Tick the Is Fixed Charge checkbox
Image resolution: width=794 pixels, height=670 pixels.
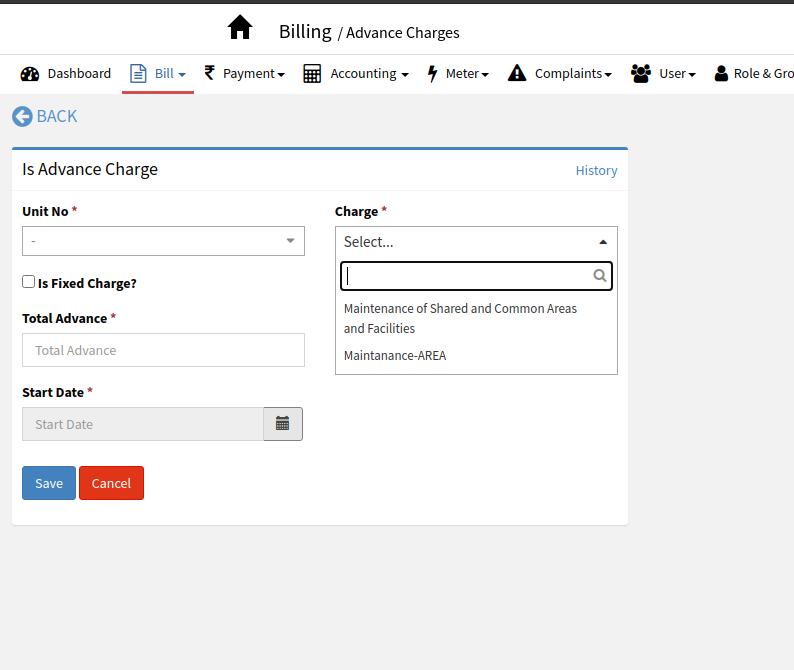(29, 283)
